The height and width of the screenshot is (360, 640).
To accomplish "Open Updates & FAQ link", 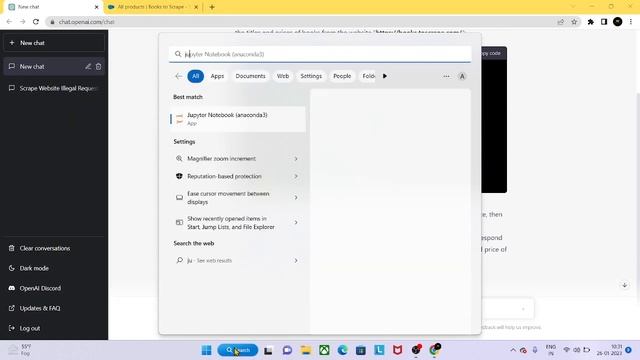I will (x=54, y=308).
